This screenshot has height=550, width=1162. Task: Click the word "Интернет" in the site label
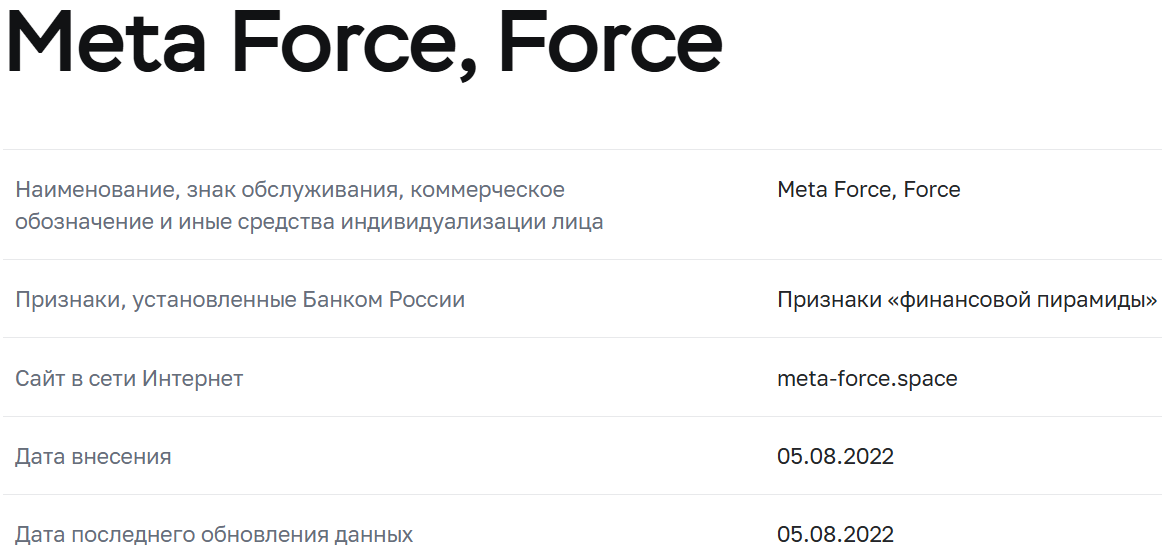tap(193, 379)
